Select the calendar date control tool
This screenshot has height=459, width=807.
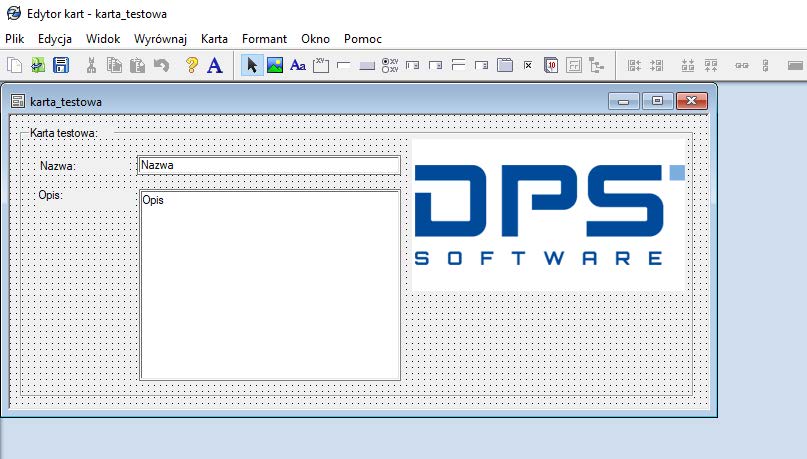pyautogui.click(x=551, y=65)
